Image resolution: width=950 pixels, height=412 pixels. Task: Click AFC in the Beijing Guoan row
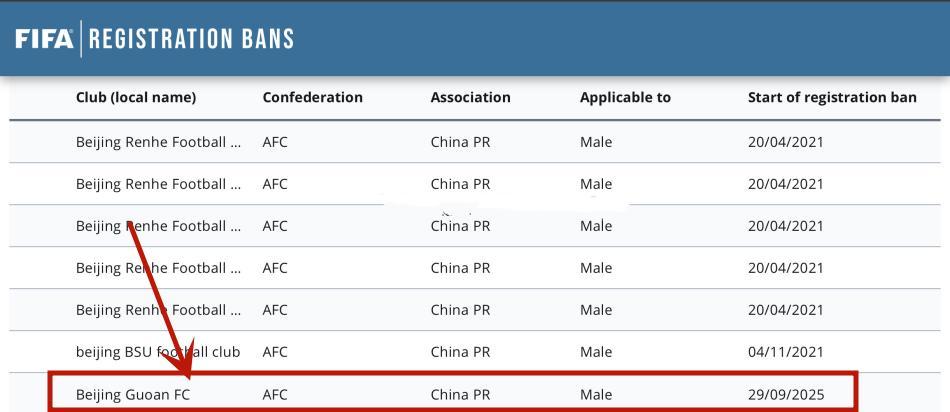click(275, 395)
